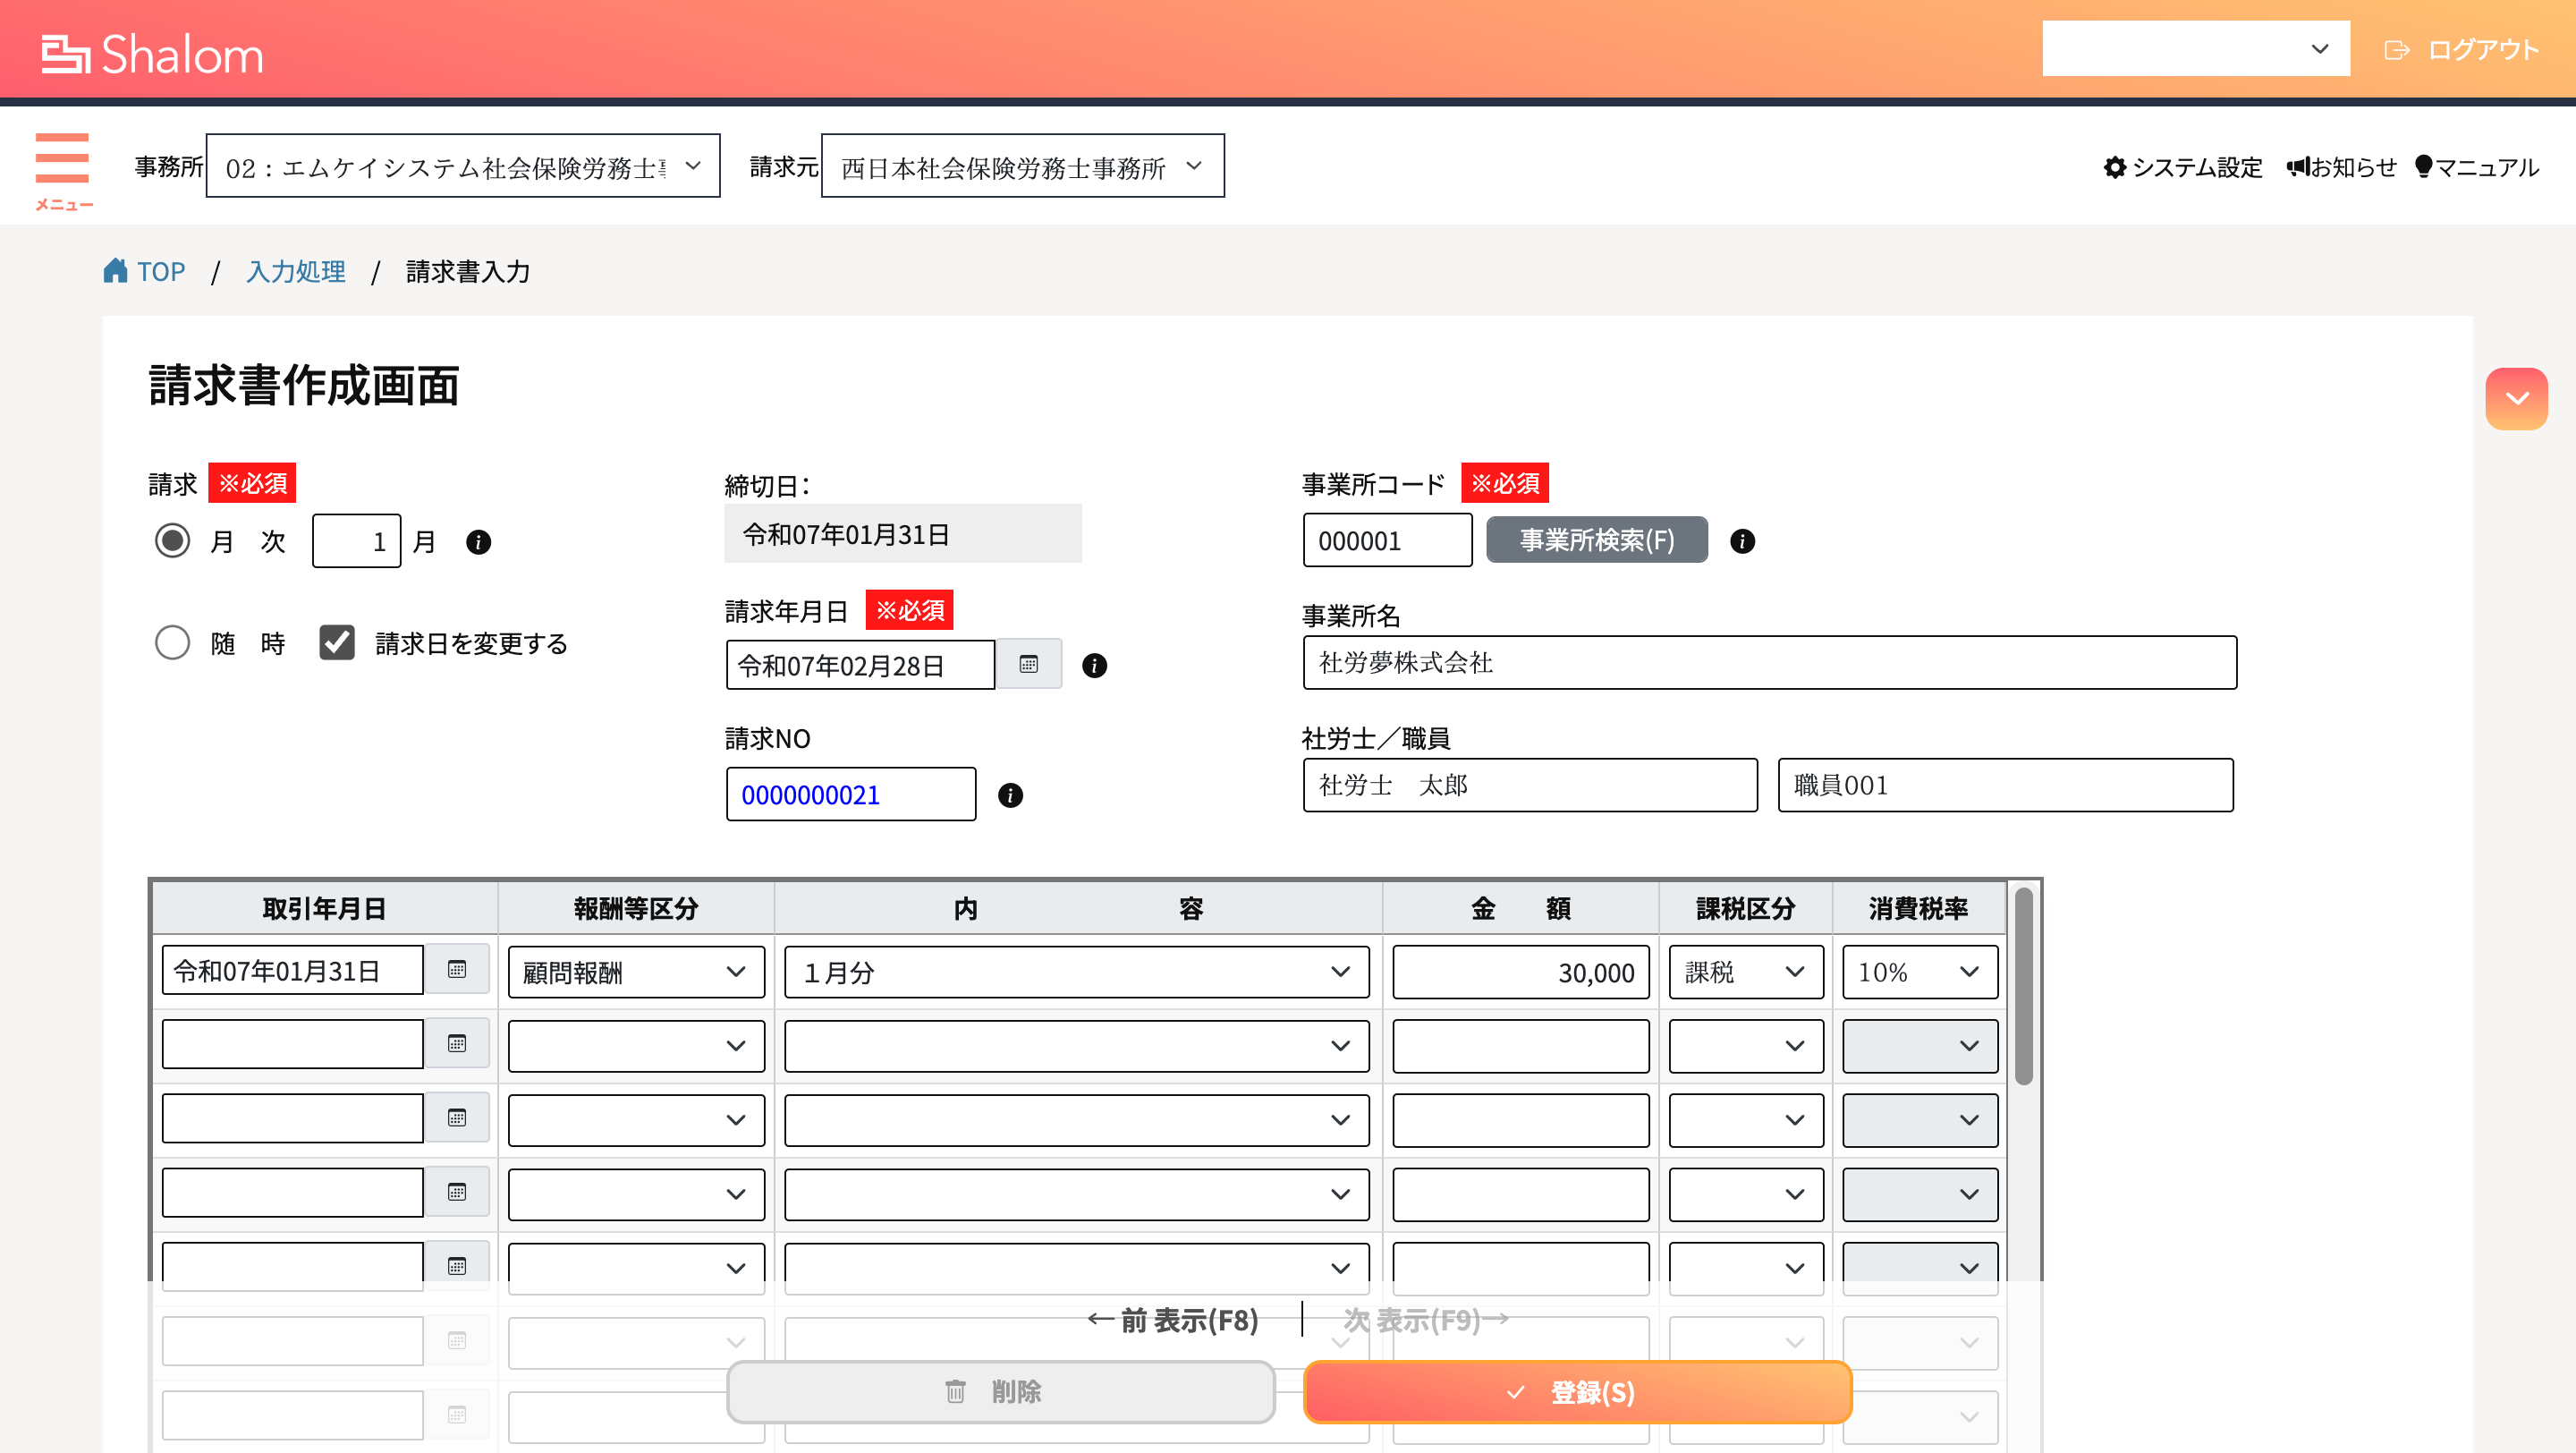Show info for monthly billing month
2576x1453 pixels.
tap(479, 542)
